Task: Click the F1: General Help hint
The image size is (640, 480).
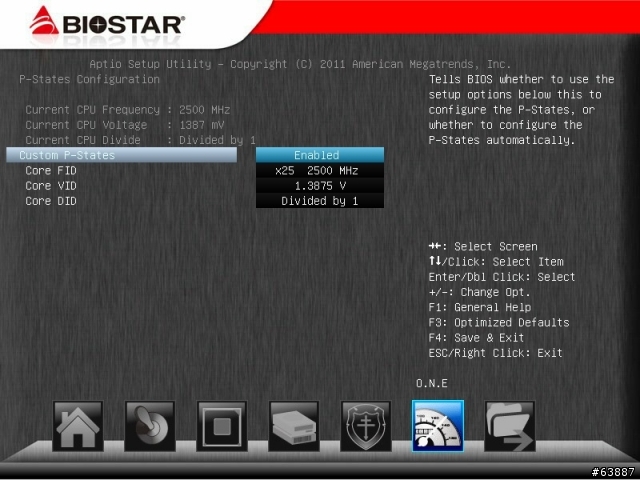Action: point(480,307)
